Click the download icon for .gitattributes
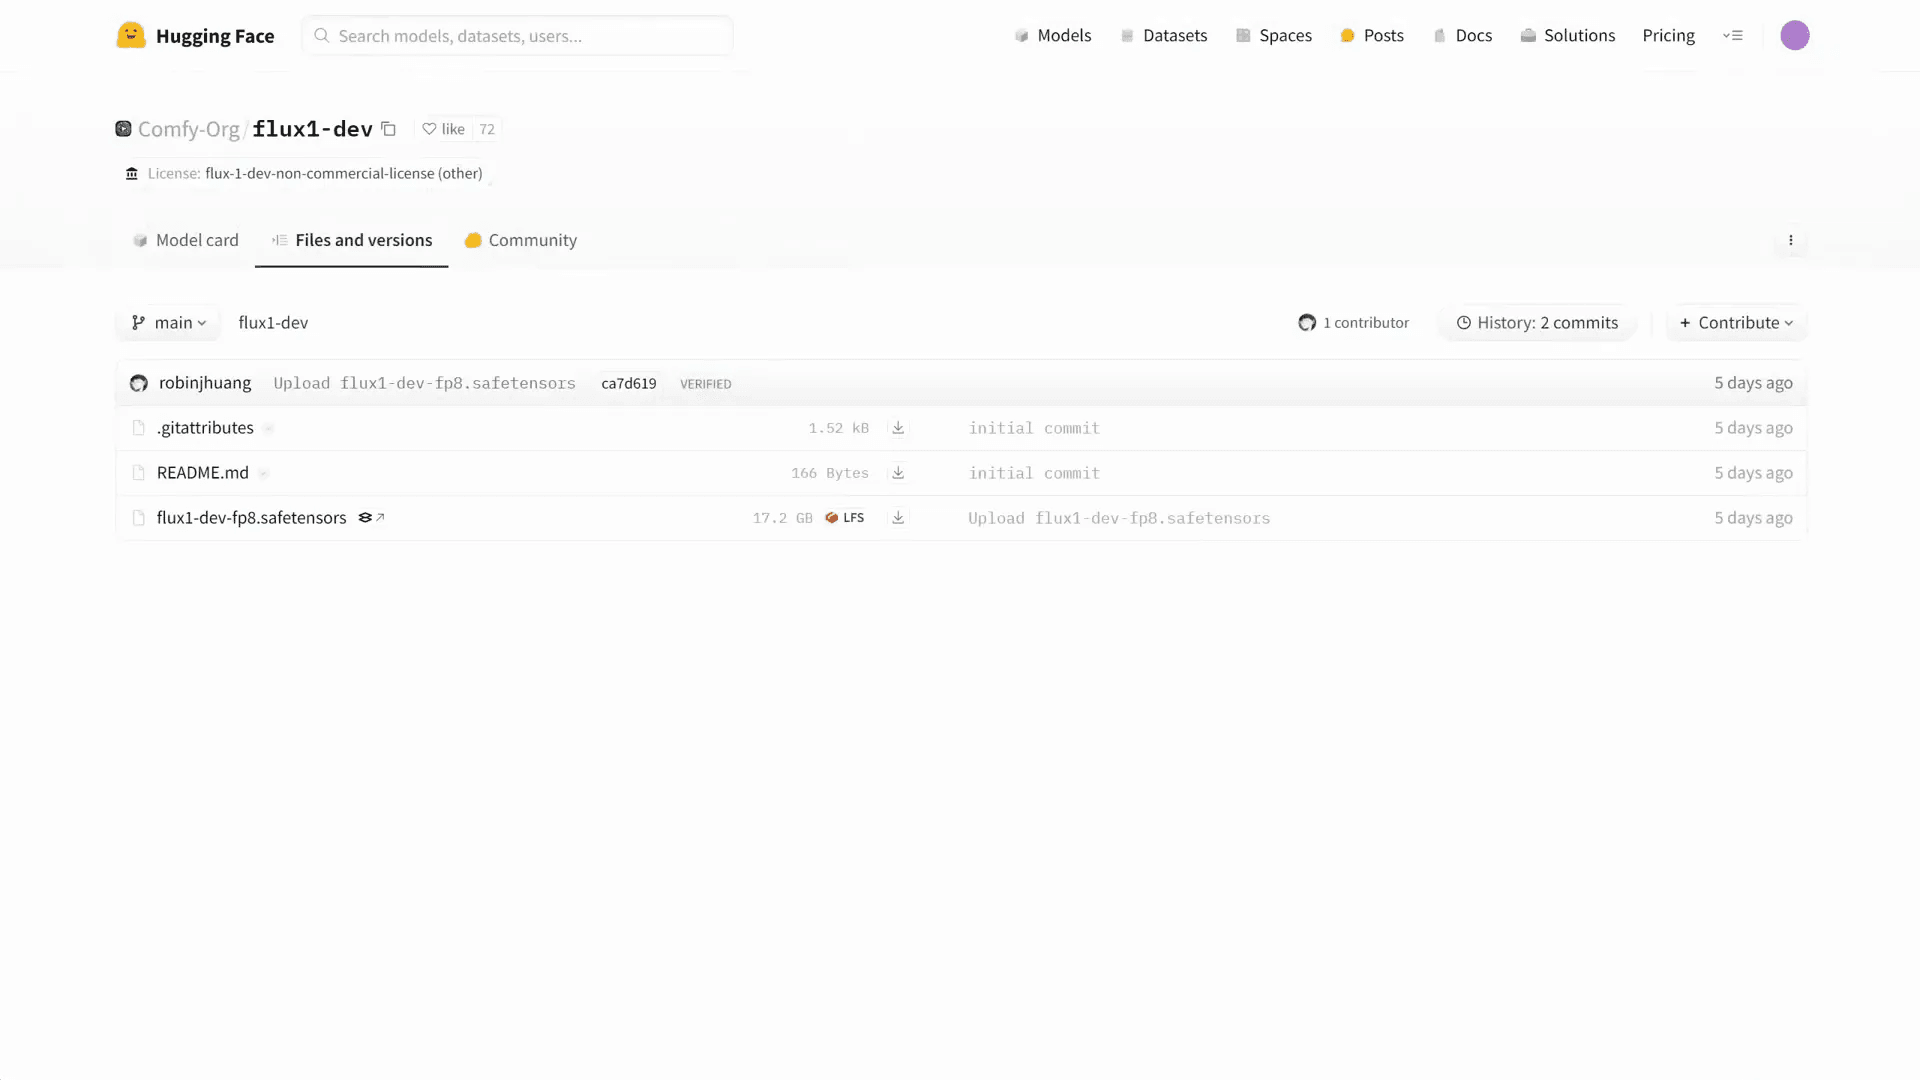The width and height of the screenshot is (1920, 1080). click(898, 428)
